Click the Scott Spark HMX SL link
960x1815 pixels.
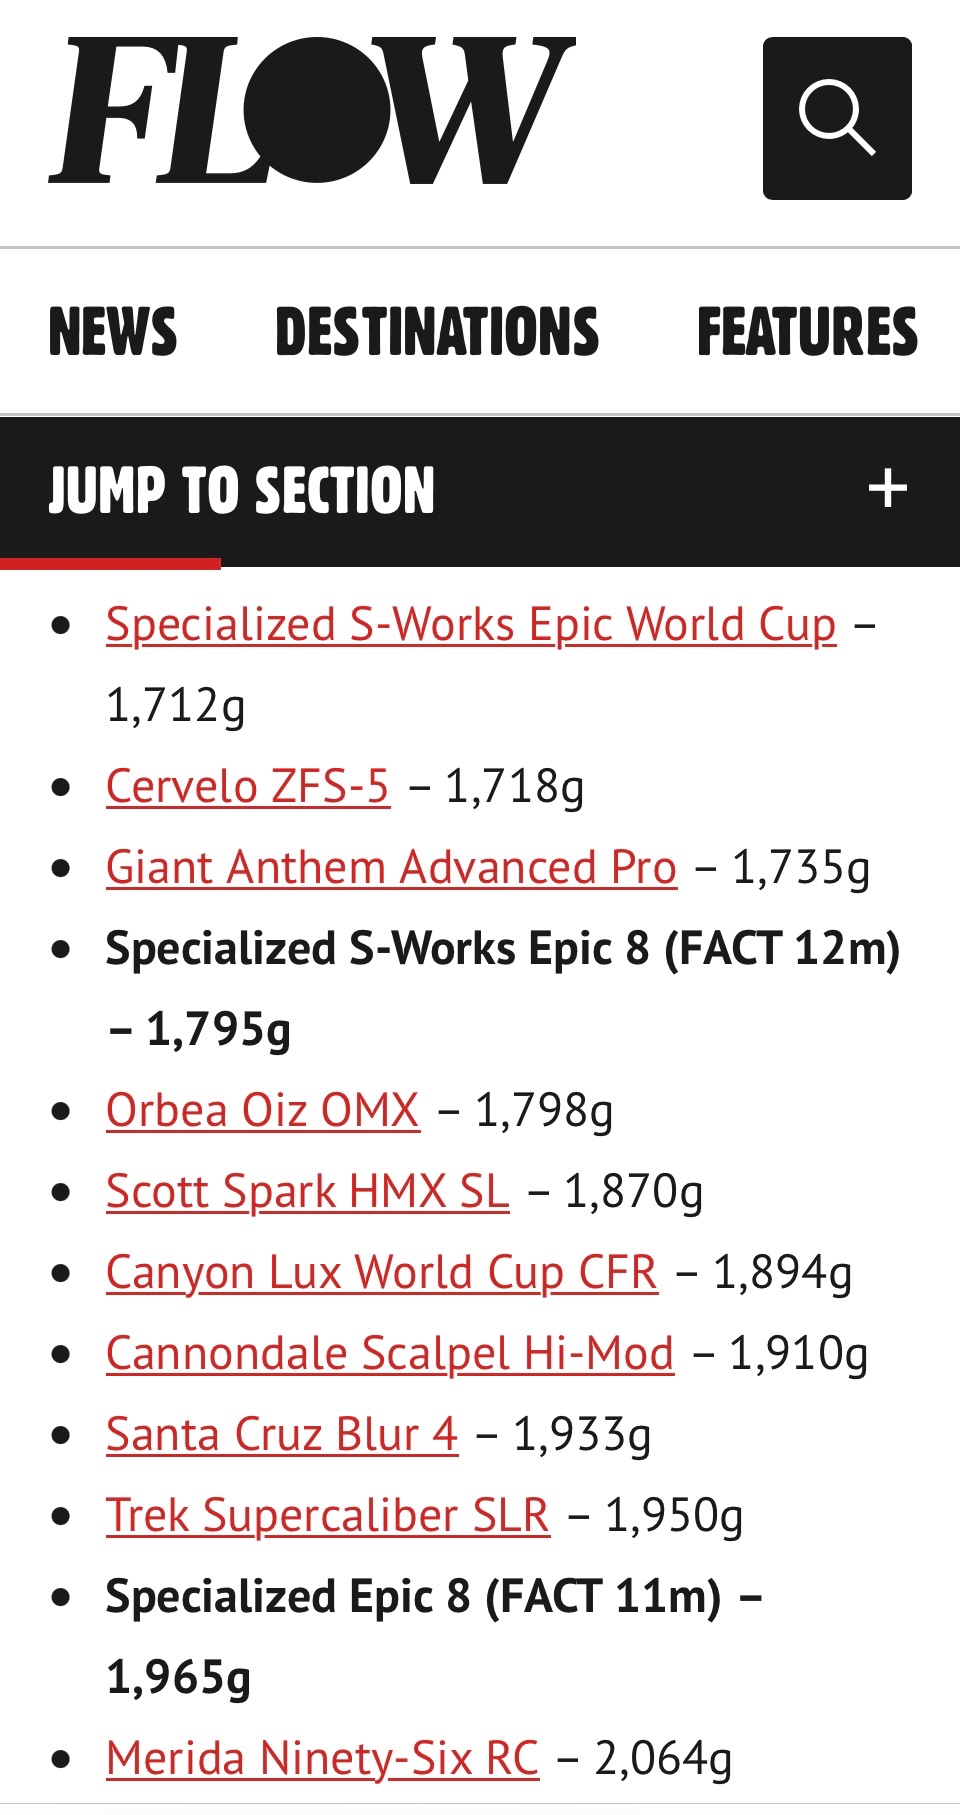pyautogui.click(x=308, y=1192)
